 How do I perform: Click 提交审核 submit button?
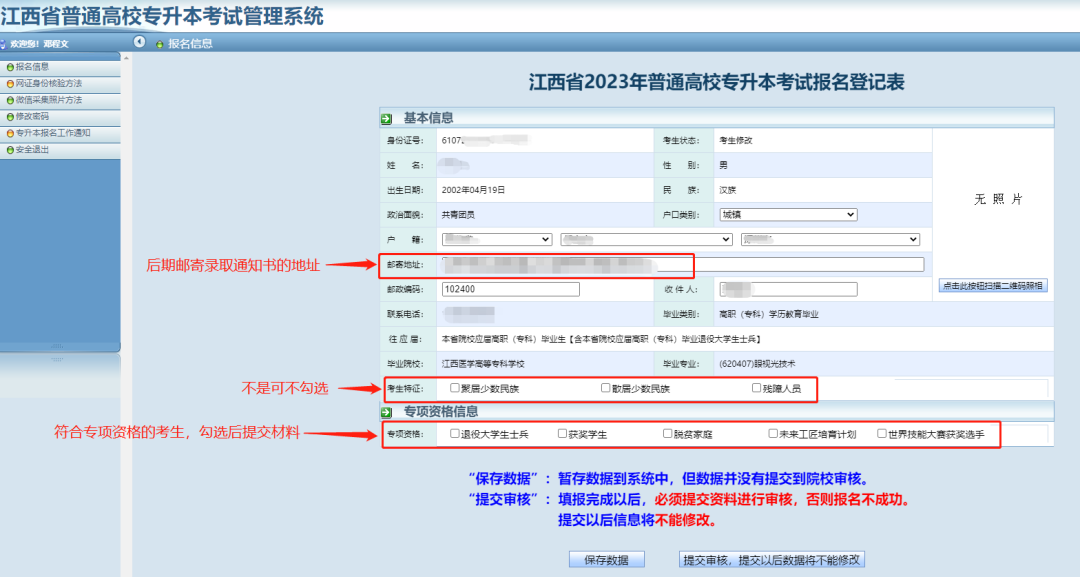771,560
